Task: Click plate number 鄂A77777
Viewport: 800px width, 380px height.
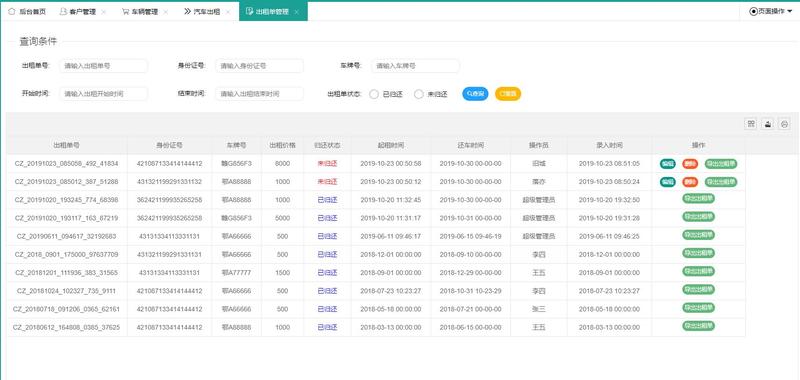Action: coord(237,273)
